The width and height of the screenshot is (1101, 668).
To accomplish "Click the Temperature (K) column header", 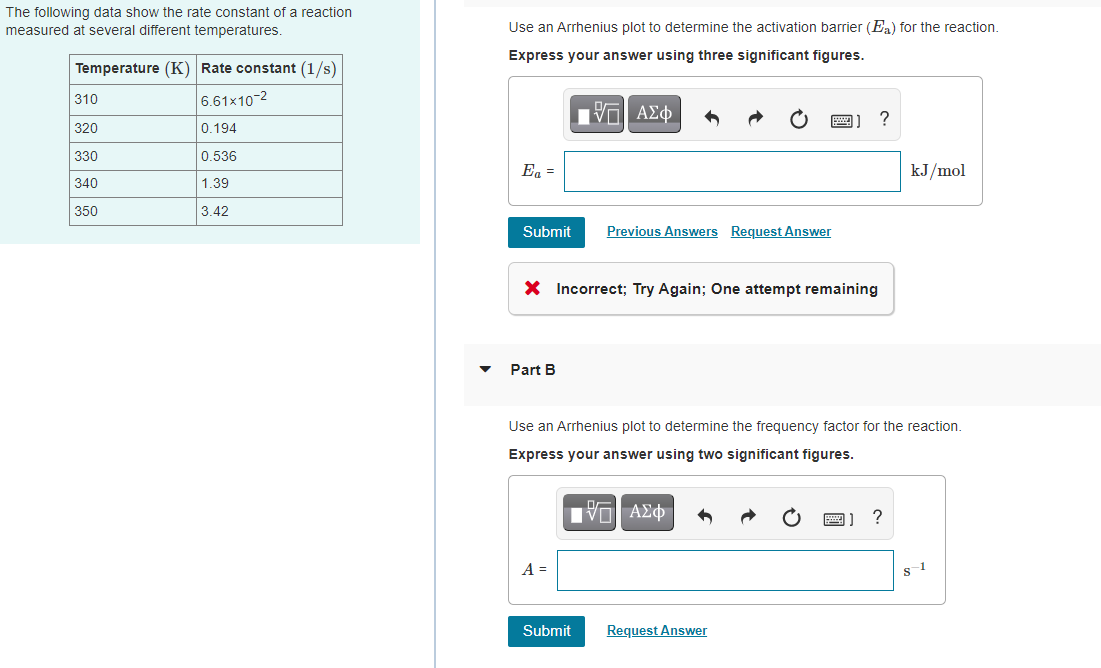I will click(133, 70).
